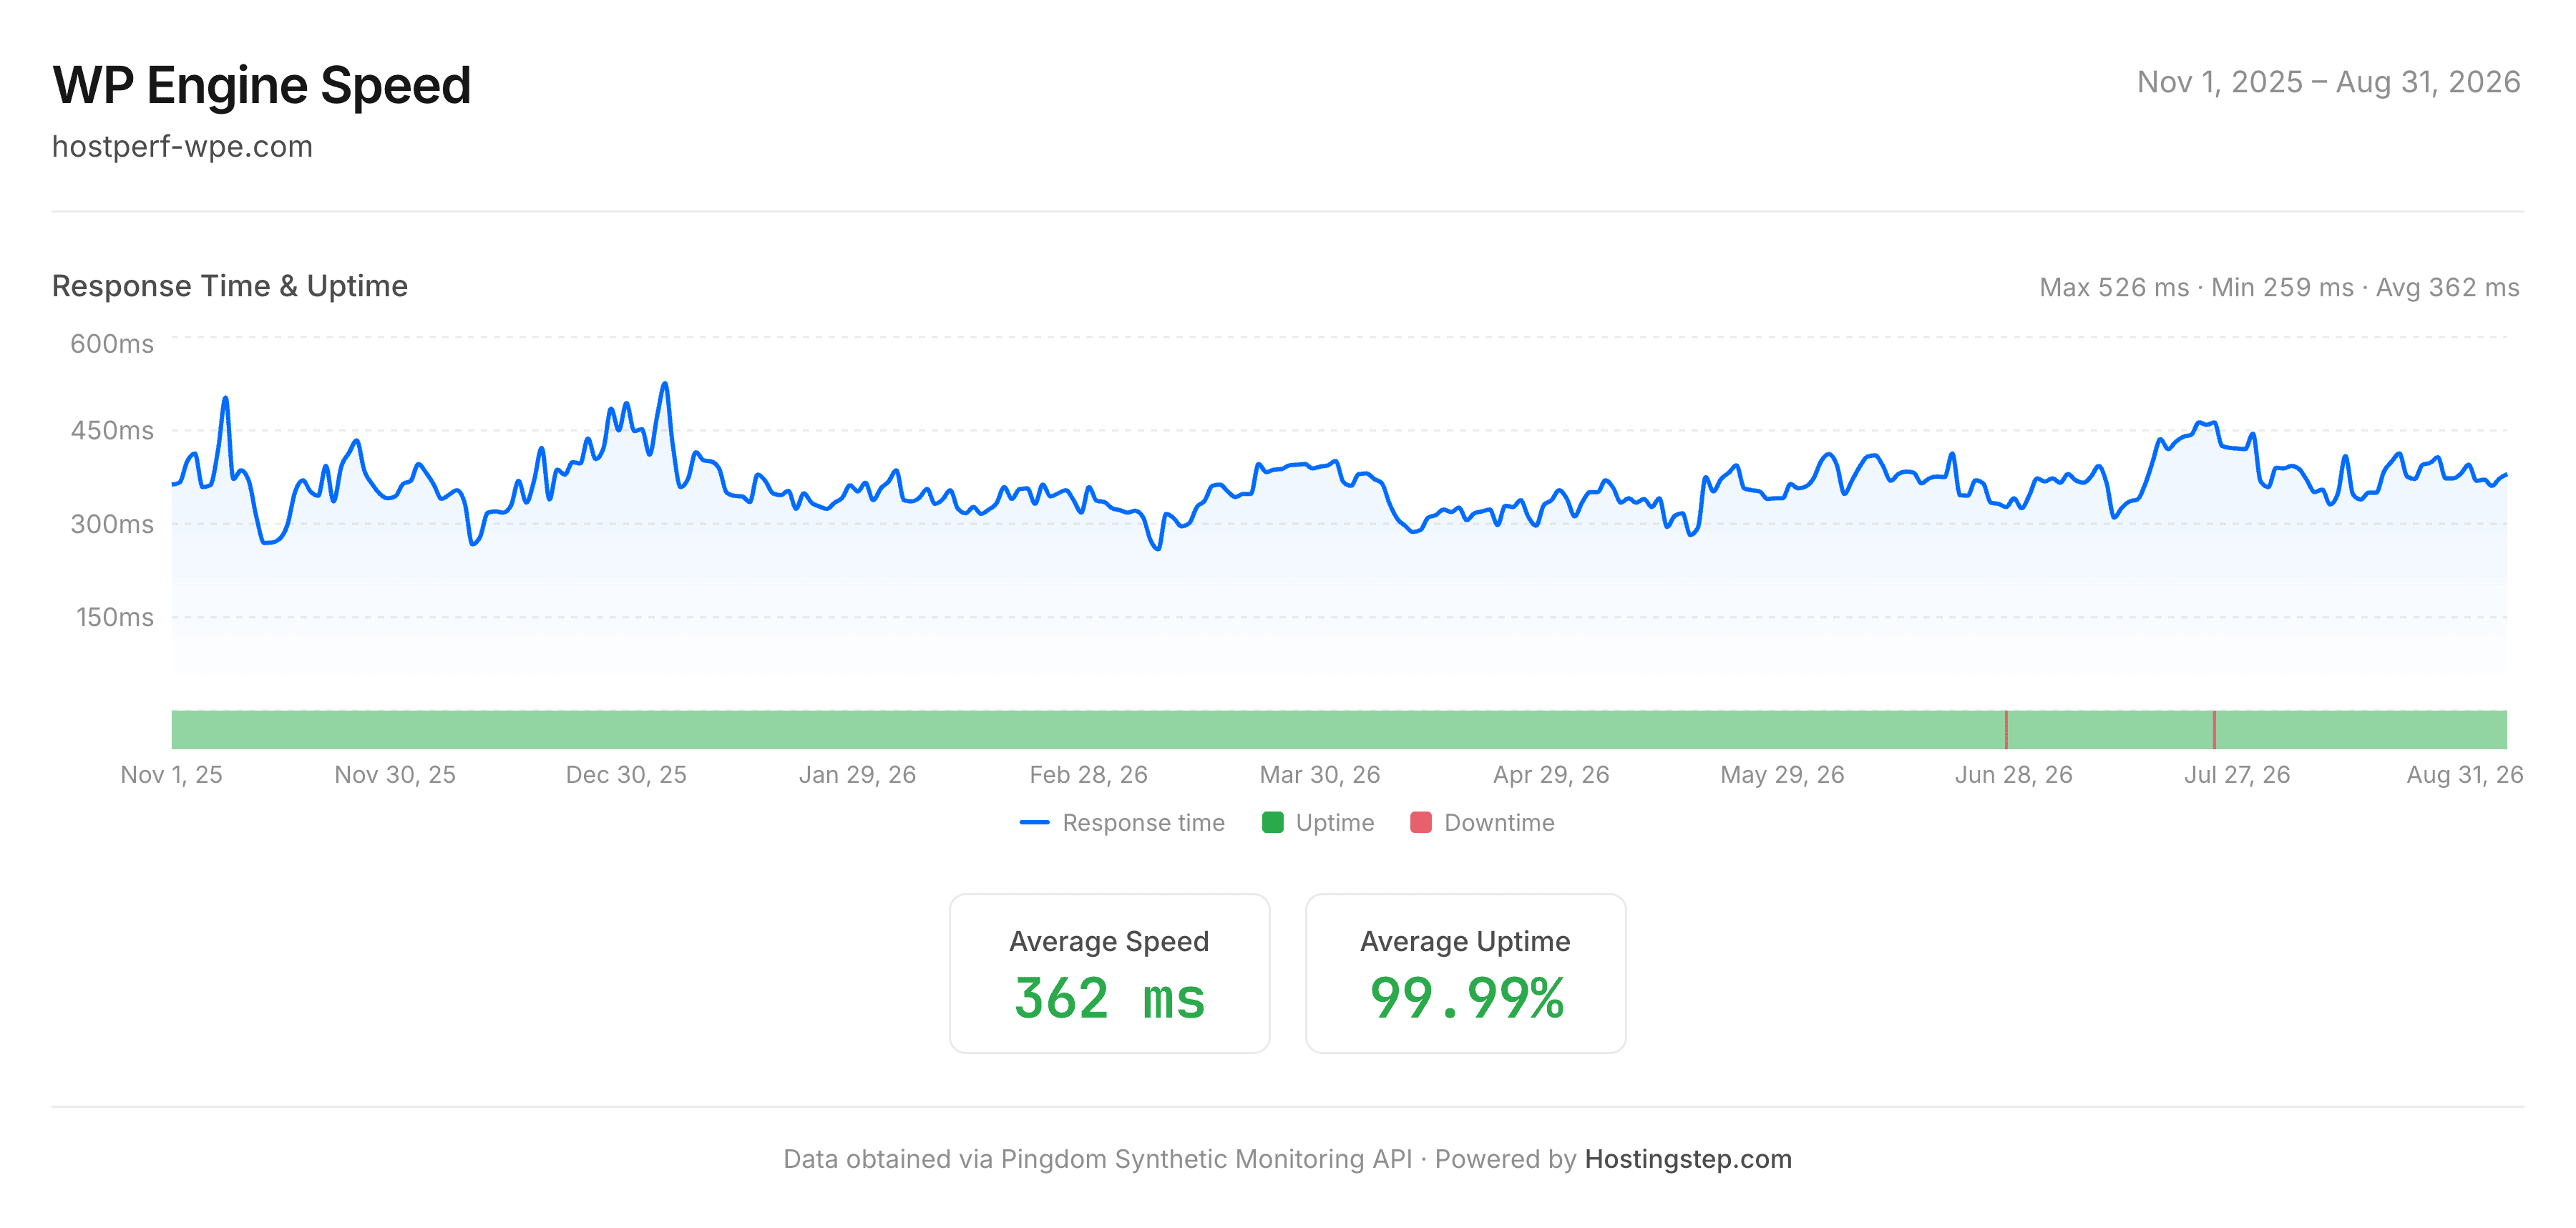This screenshot has width=2576, height=1228.
Task: Click the green Uptime legend swatch
Action: pos(1272,823)
